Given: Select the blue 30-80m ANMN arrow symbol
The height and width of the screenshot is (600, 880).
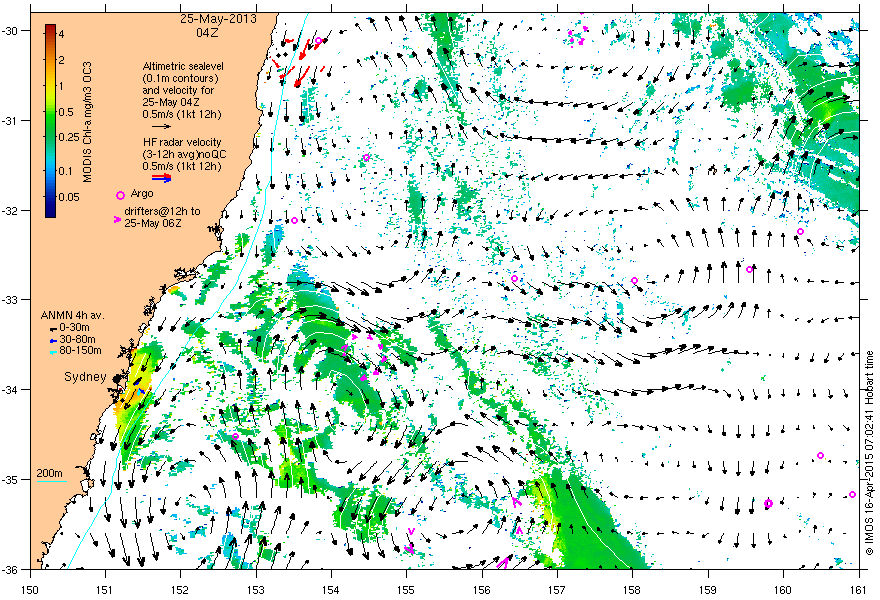Looking at the screenshot, I should [x=53, y=340].
